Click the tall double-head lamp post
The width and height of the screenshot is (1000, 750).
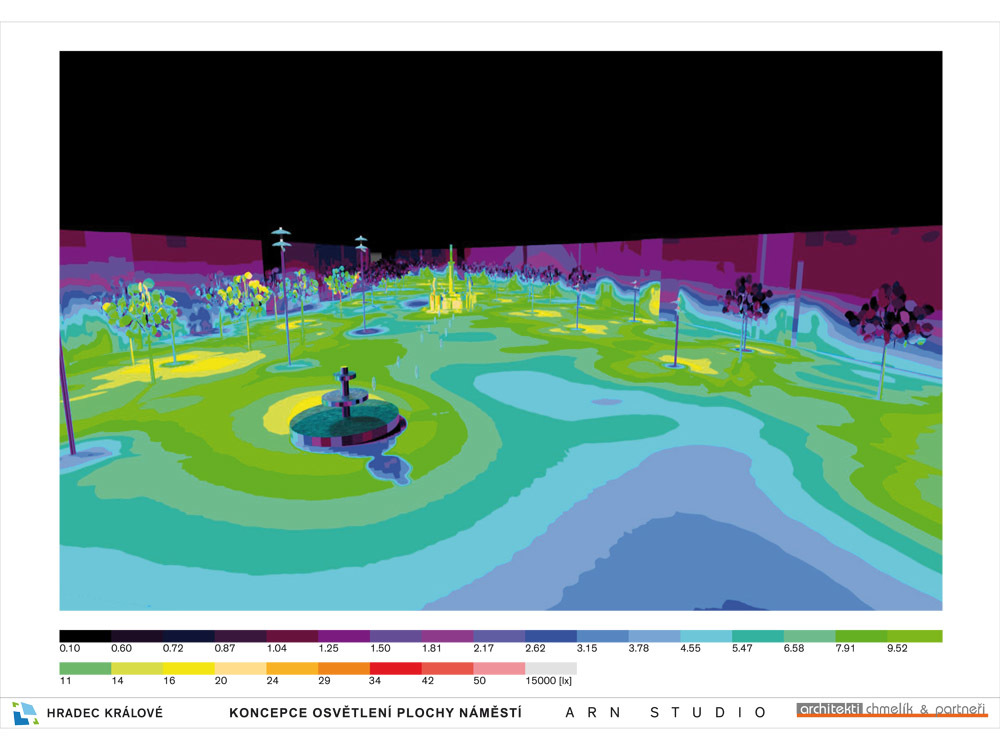(283, 297)
